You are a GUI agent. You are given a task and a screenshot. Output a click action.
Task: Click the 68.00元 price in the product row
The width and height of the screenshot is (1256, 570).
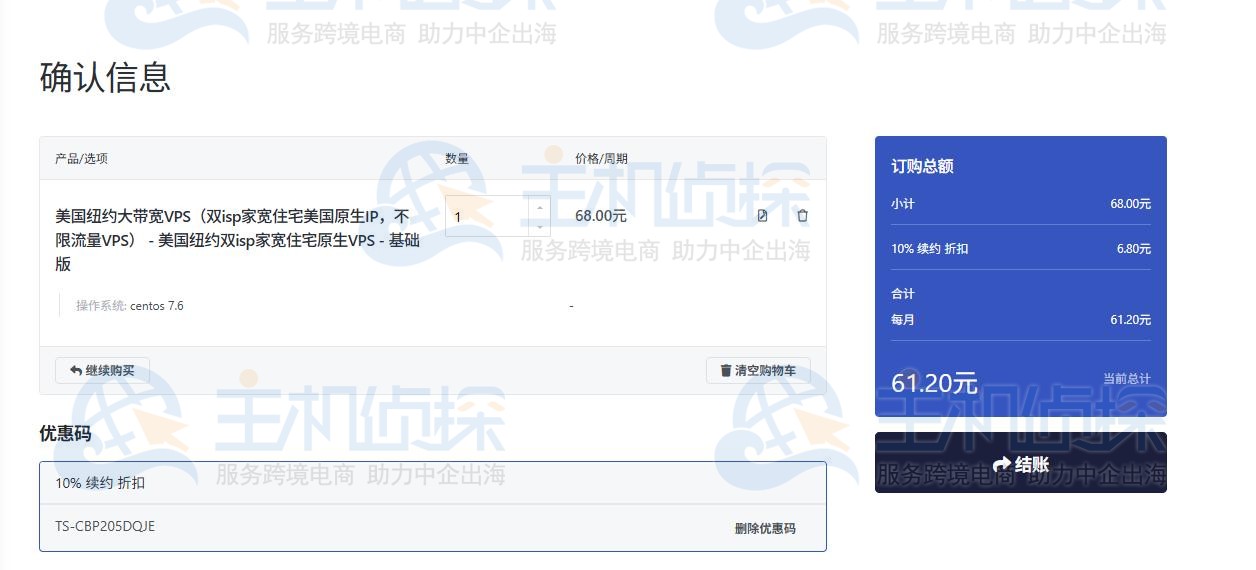click(601, 216)
